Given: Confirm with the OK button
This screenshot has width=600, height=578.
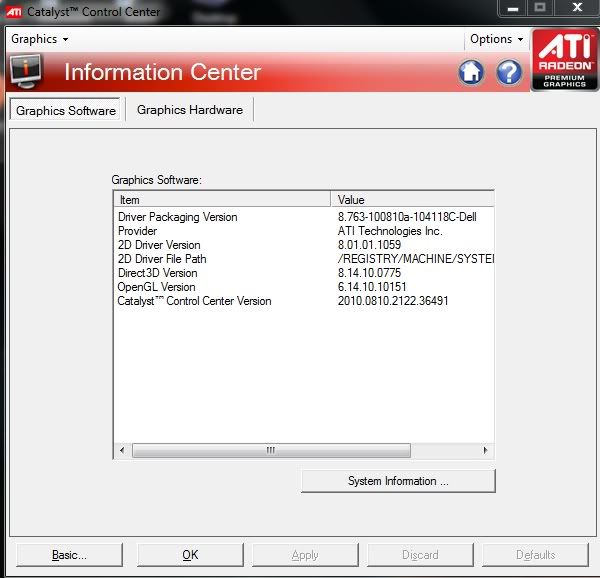Looking at the screenshot, I should [190, 555].
